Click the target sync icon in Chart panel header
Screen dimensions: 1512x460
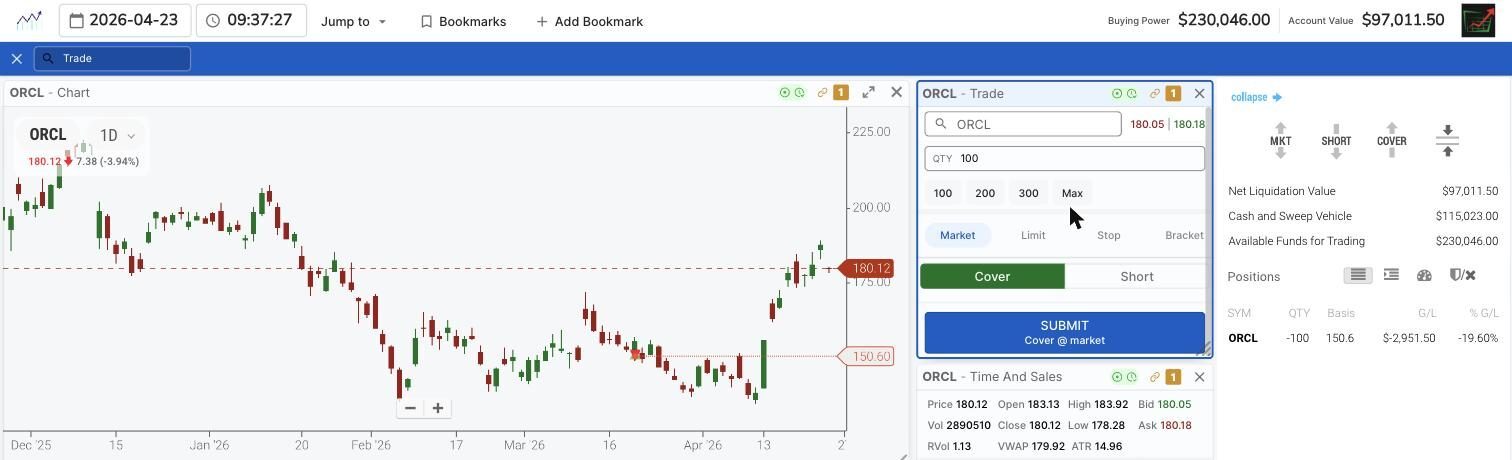pyautogui.click(x=785, y=93)
